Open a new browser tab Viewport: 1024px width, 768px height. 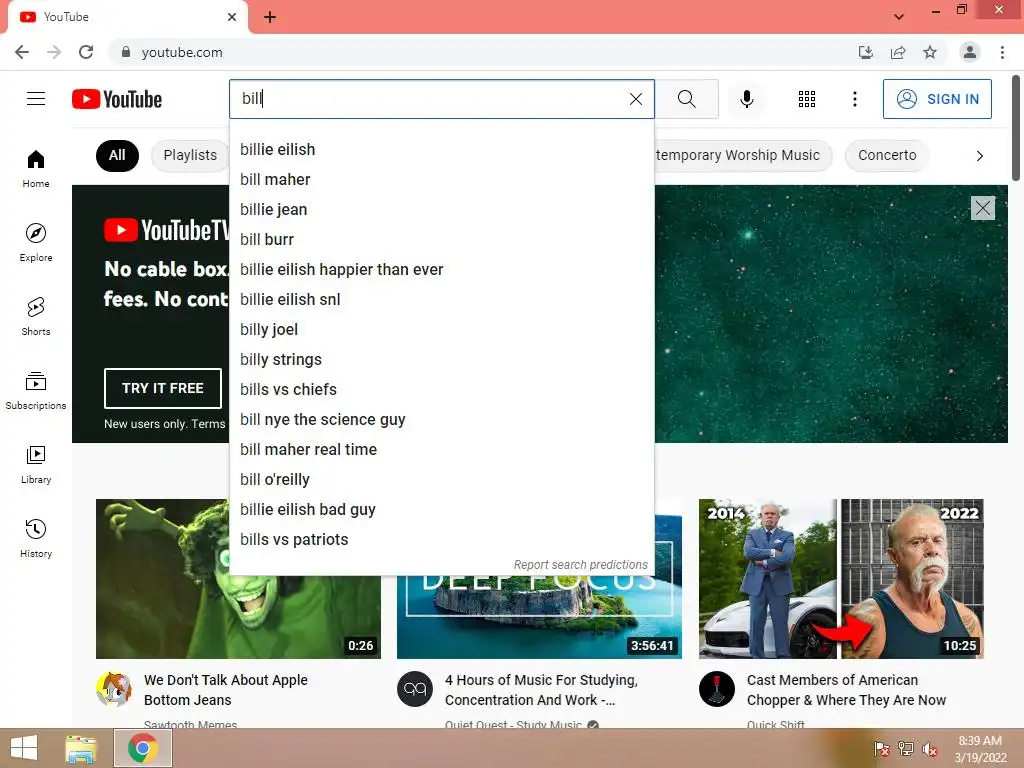(270, 17)
